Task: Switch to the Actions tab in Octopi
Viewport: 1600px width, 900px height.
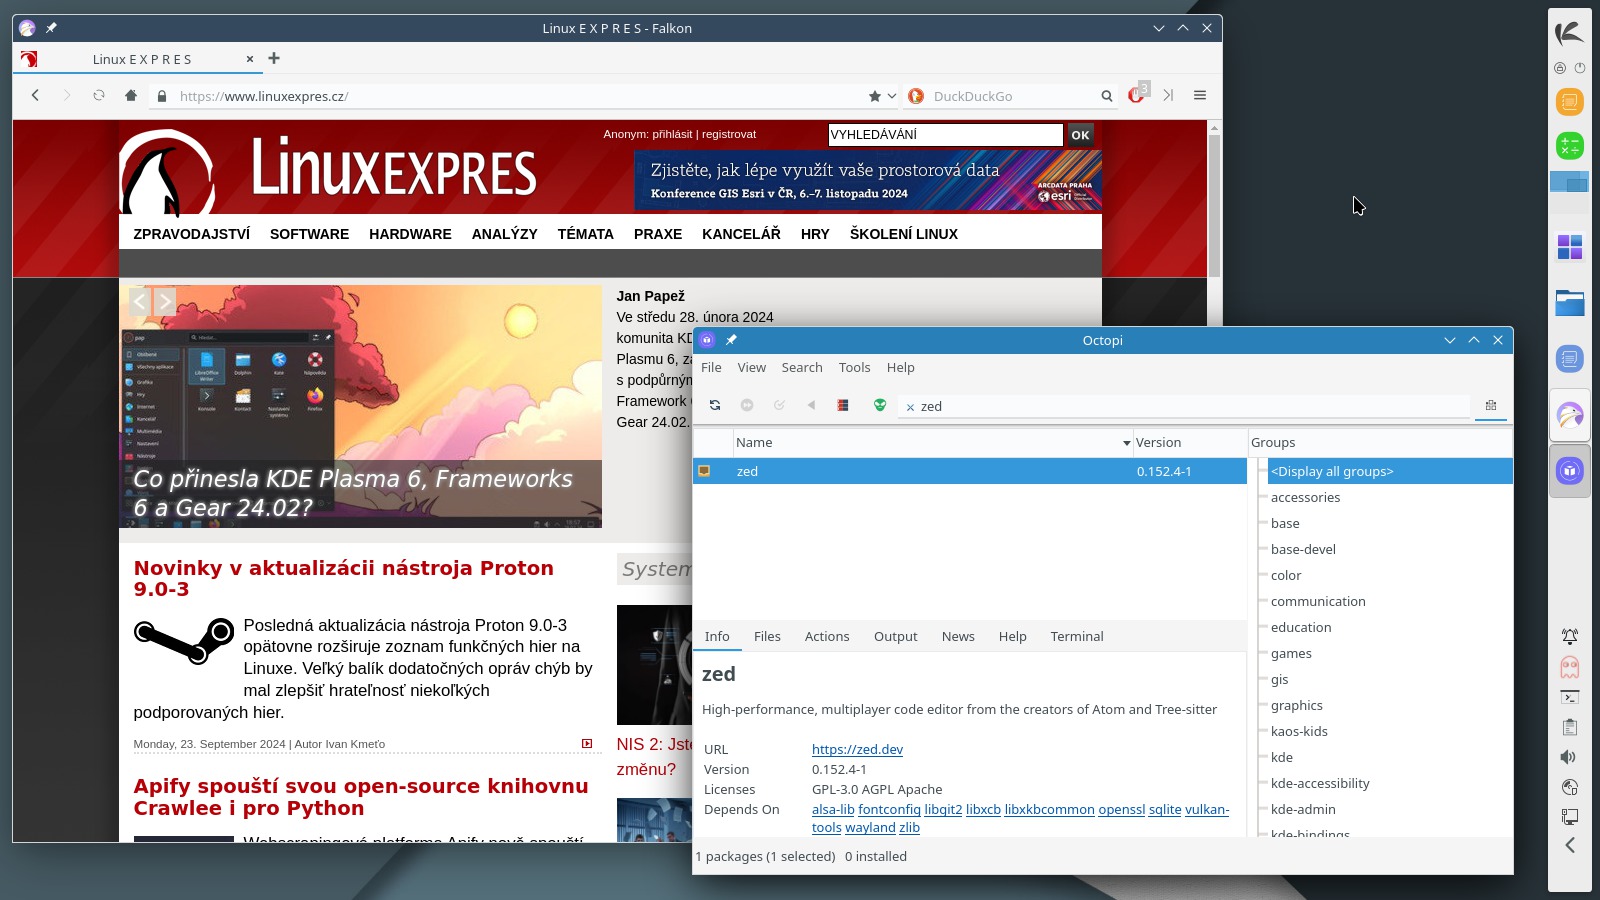Action: pyautogui.click(x=827, y=636)
